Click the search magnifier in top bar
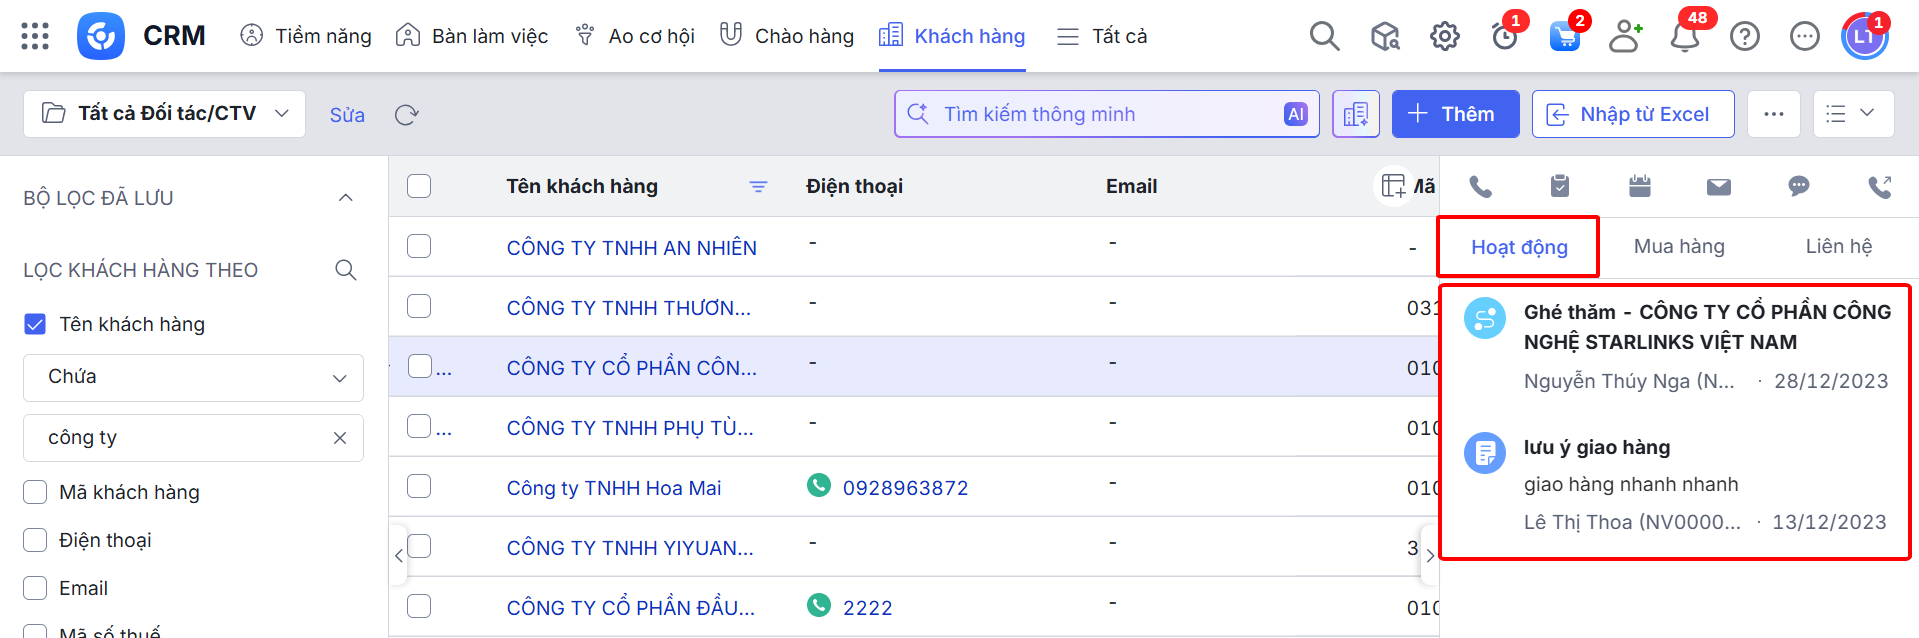This screenshot has width=1919, height=638. click(1324, 37)
